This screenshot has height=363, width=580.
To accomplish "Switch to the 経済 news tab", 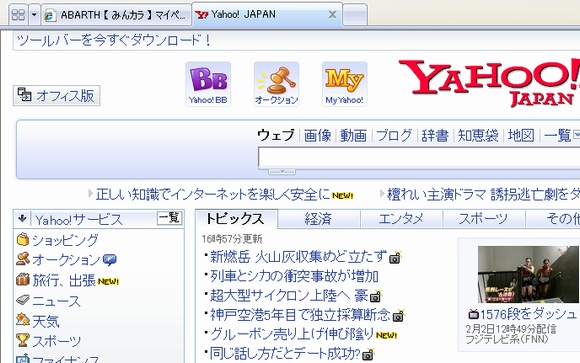I will pyautogui.click(x=318, y=219).
